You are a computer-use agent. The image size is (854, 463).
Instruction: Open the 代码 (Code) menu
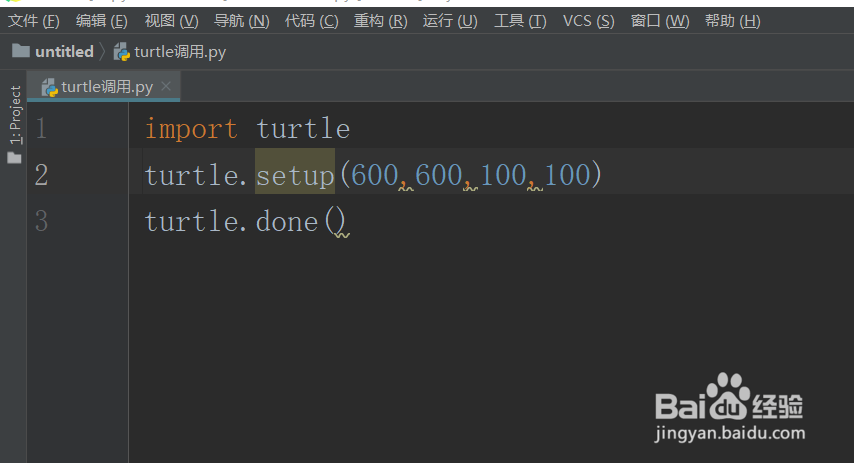click(x=311, y=21)
